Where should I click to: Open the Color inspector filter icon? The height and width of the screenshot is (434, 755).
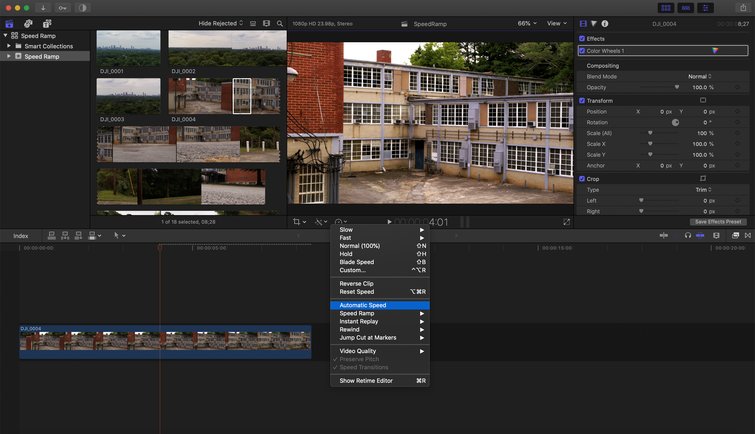click(x=594, y=23)
